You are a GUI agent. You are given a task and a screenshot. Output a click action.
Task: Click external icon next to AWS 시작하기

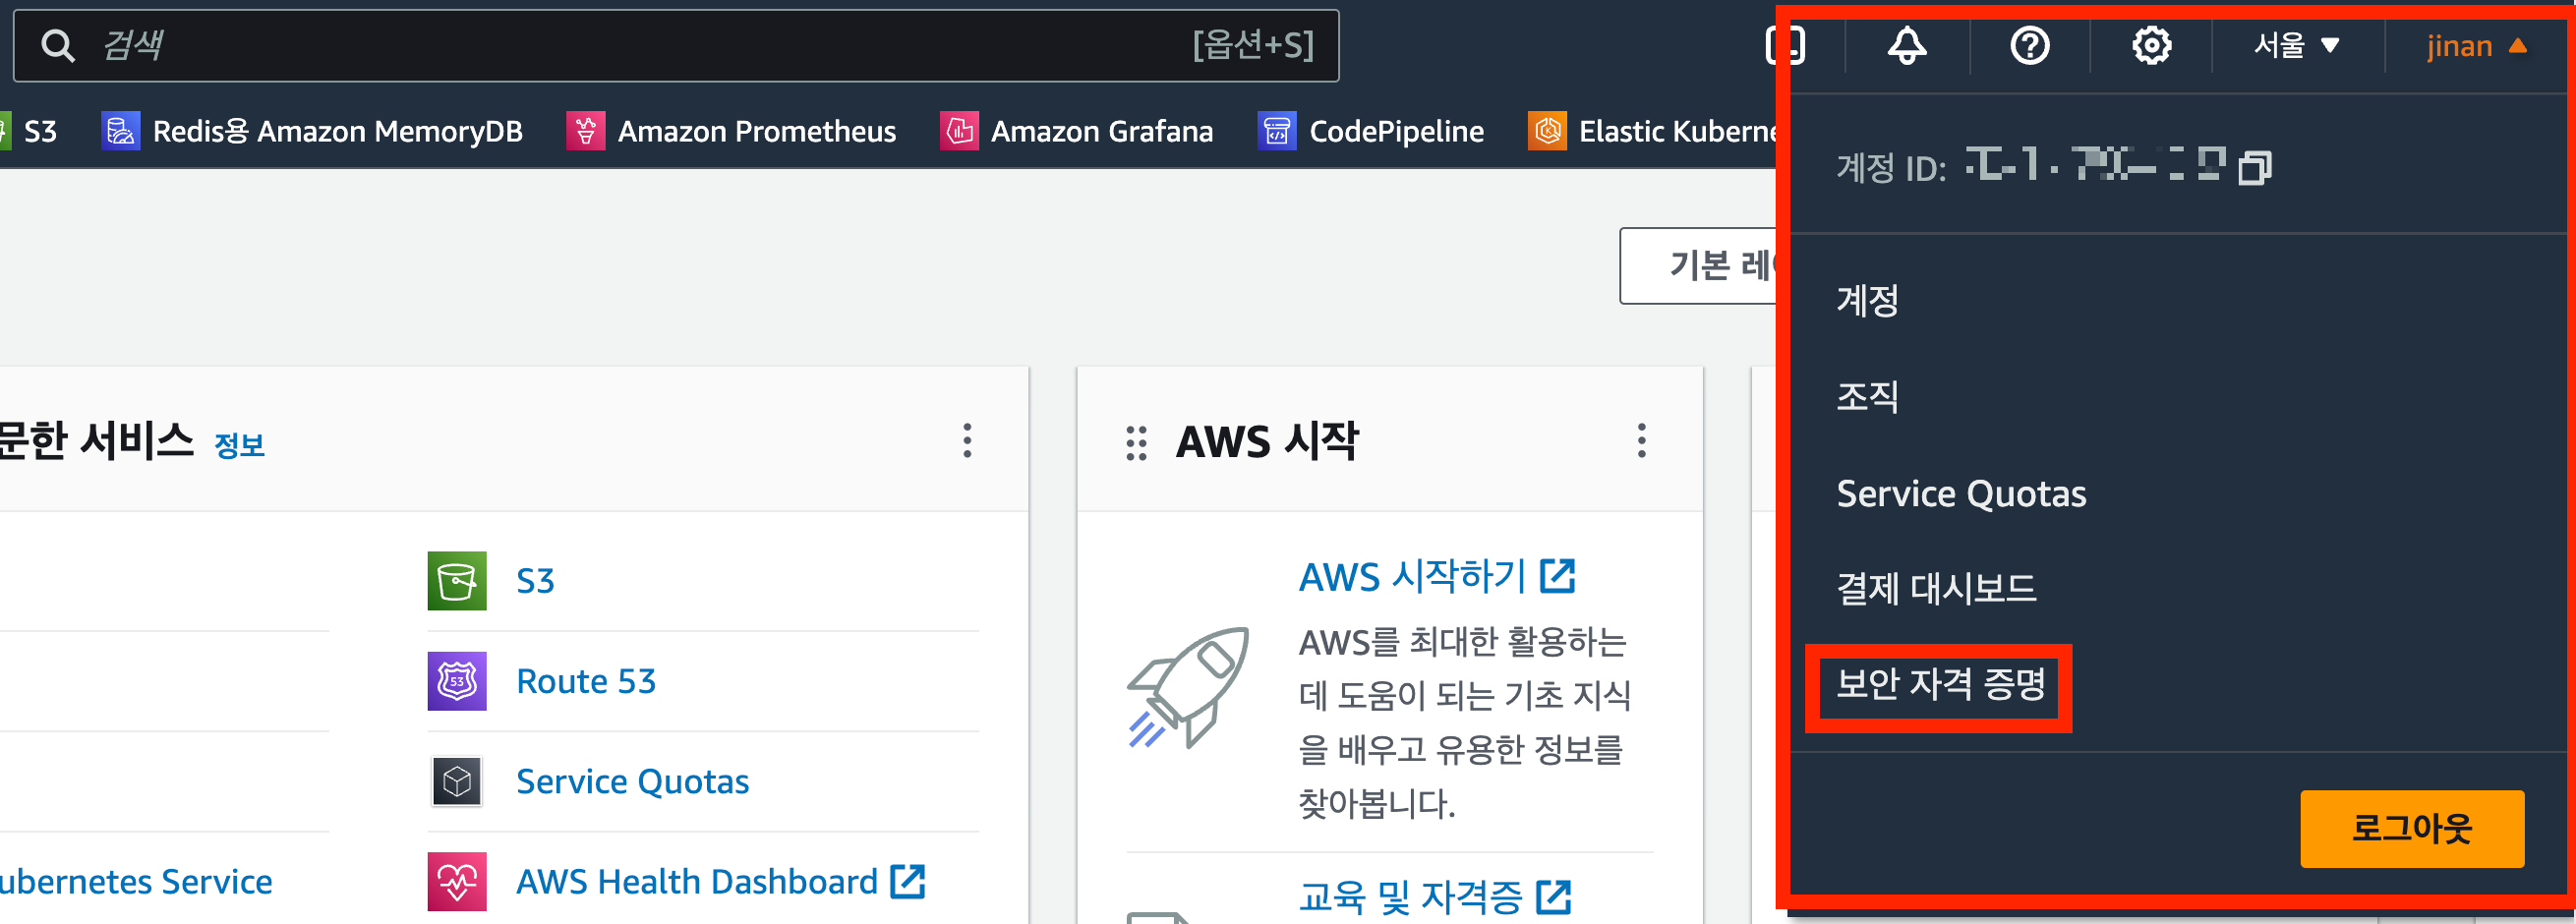click(x=1558, y=576)
